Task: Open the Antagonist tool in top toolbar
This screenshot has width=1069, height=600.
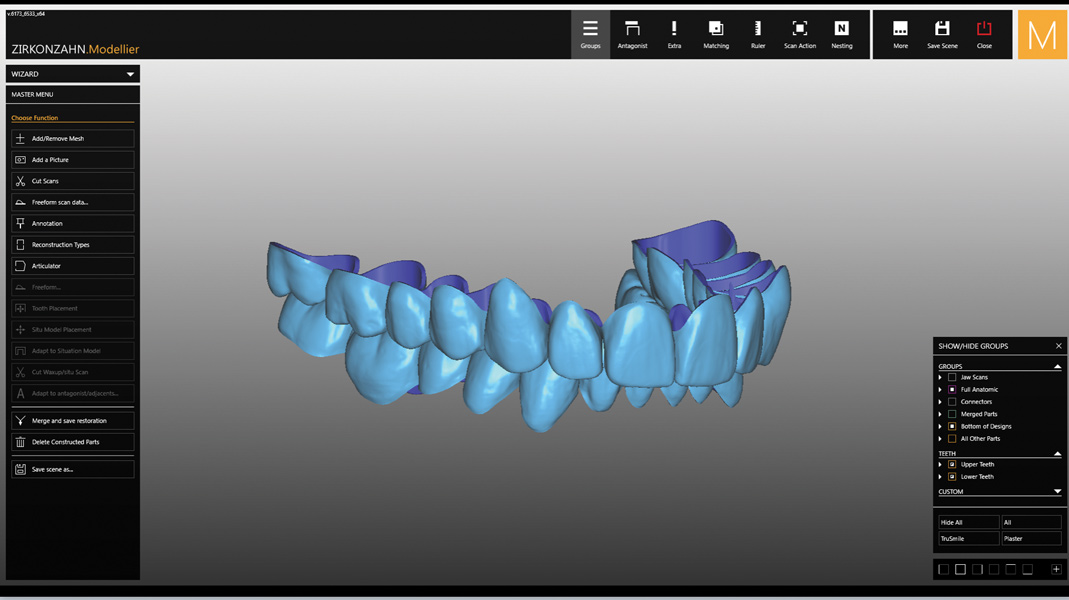Action: (632, 34)
